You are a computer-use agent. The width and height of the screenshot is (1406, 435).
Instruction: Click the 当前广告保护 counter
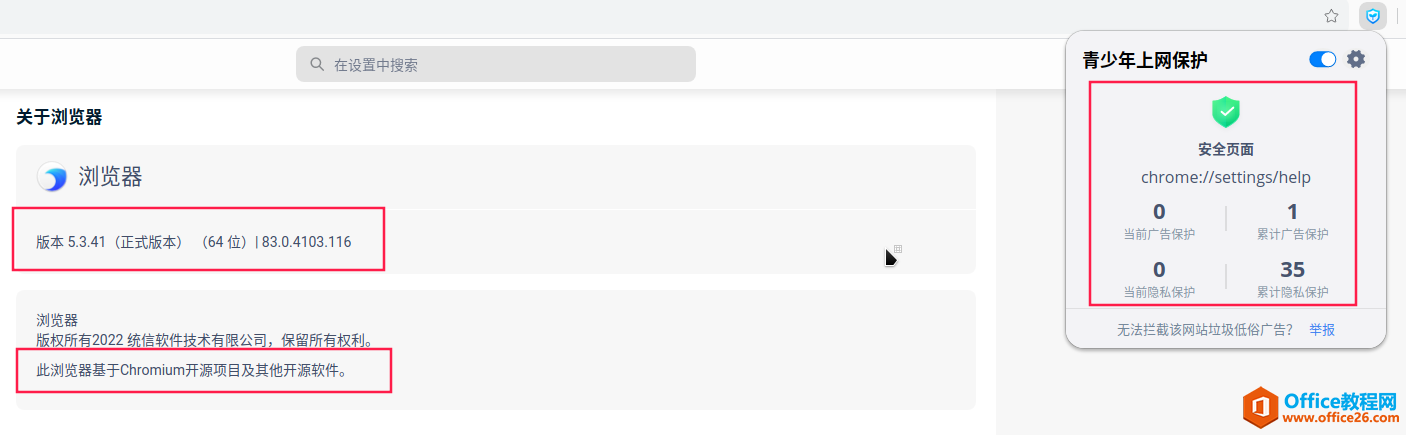point(1159,222)
